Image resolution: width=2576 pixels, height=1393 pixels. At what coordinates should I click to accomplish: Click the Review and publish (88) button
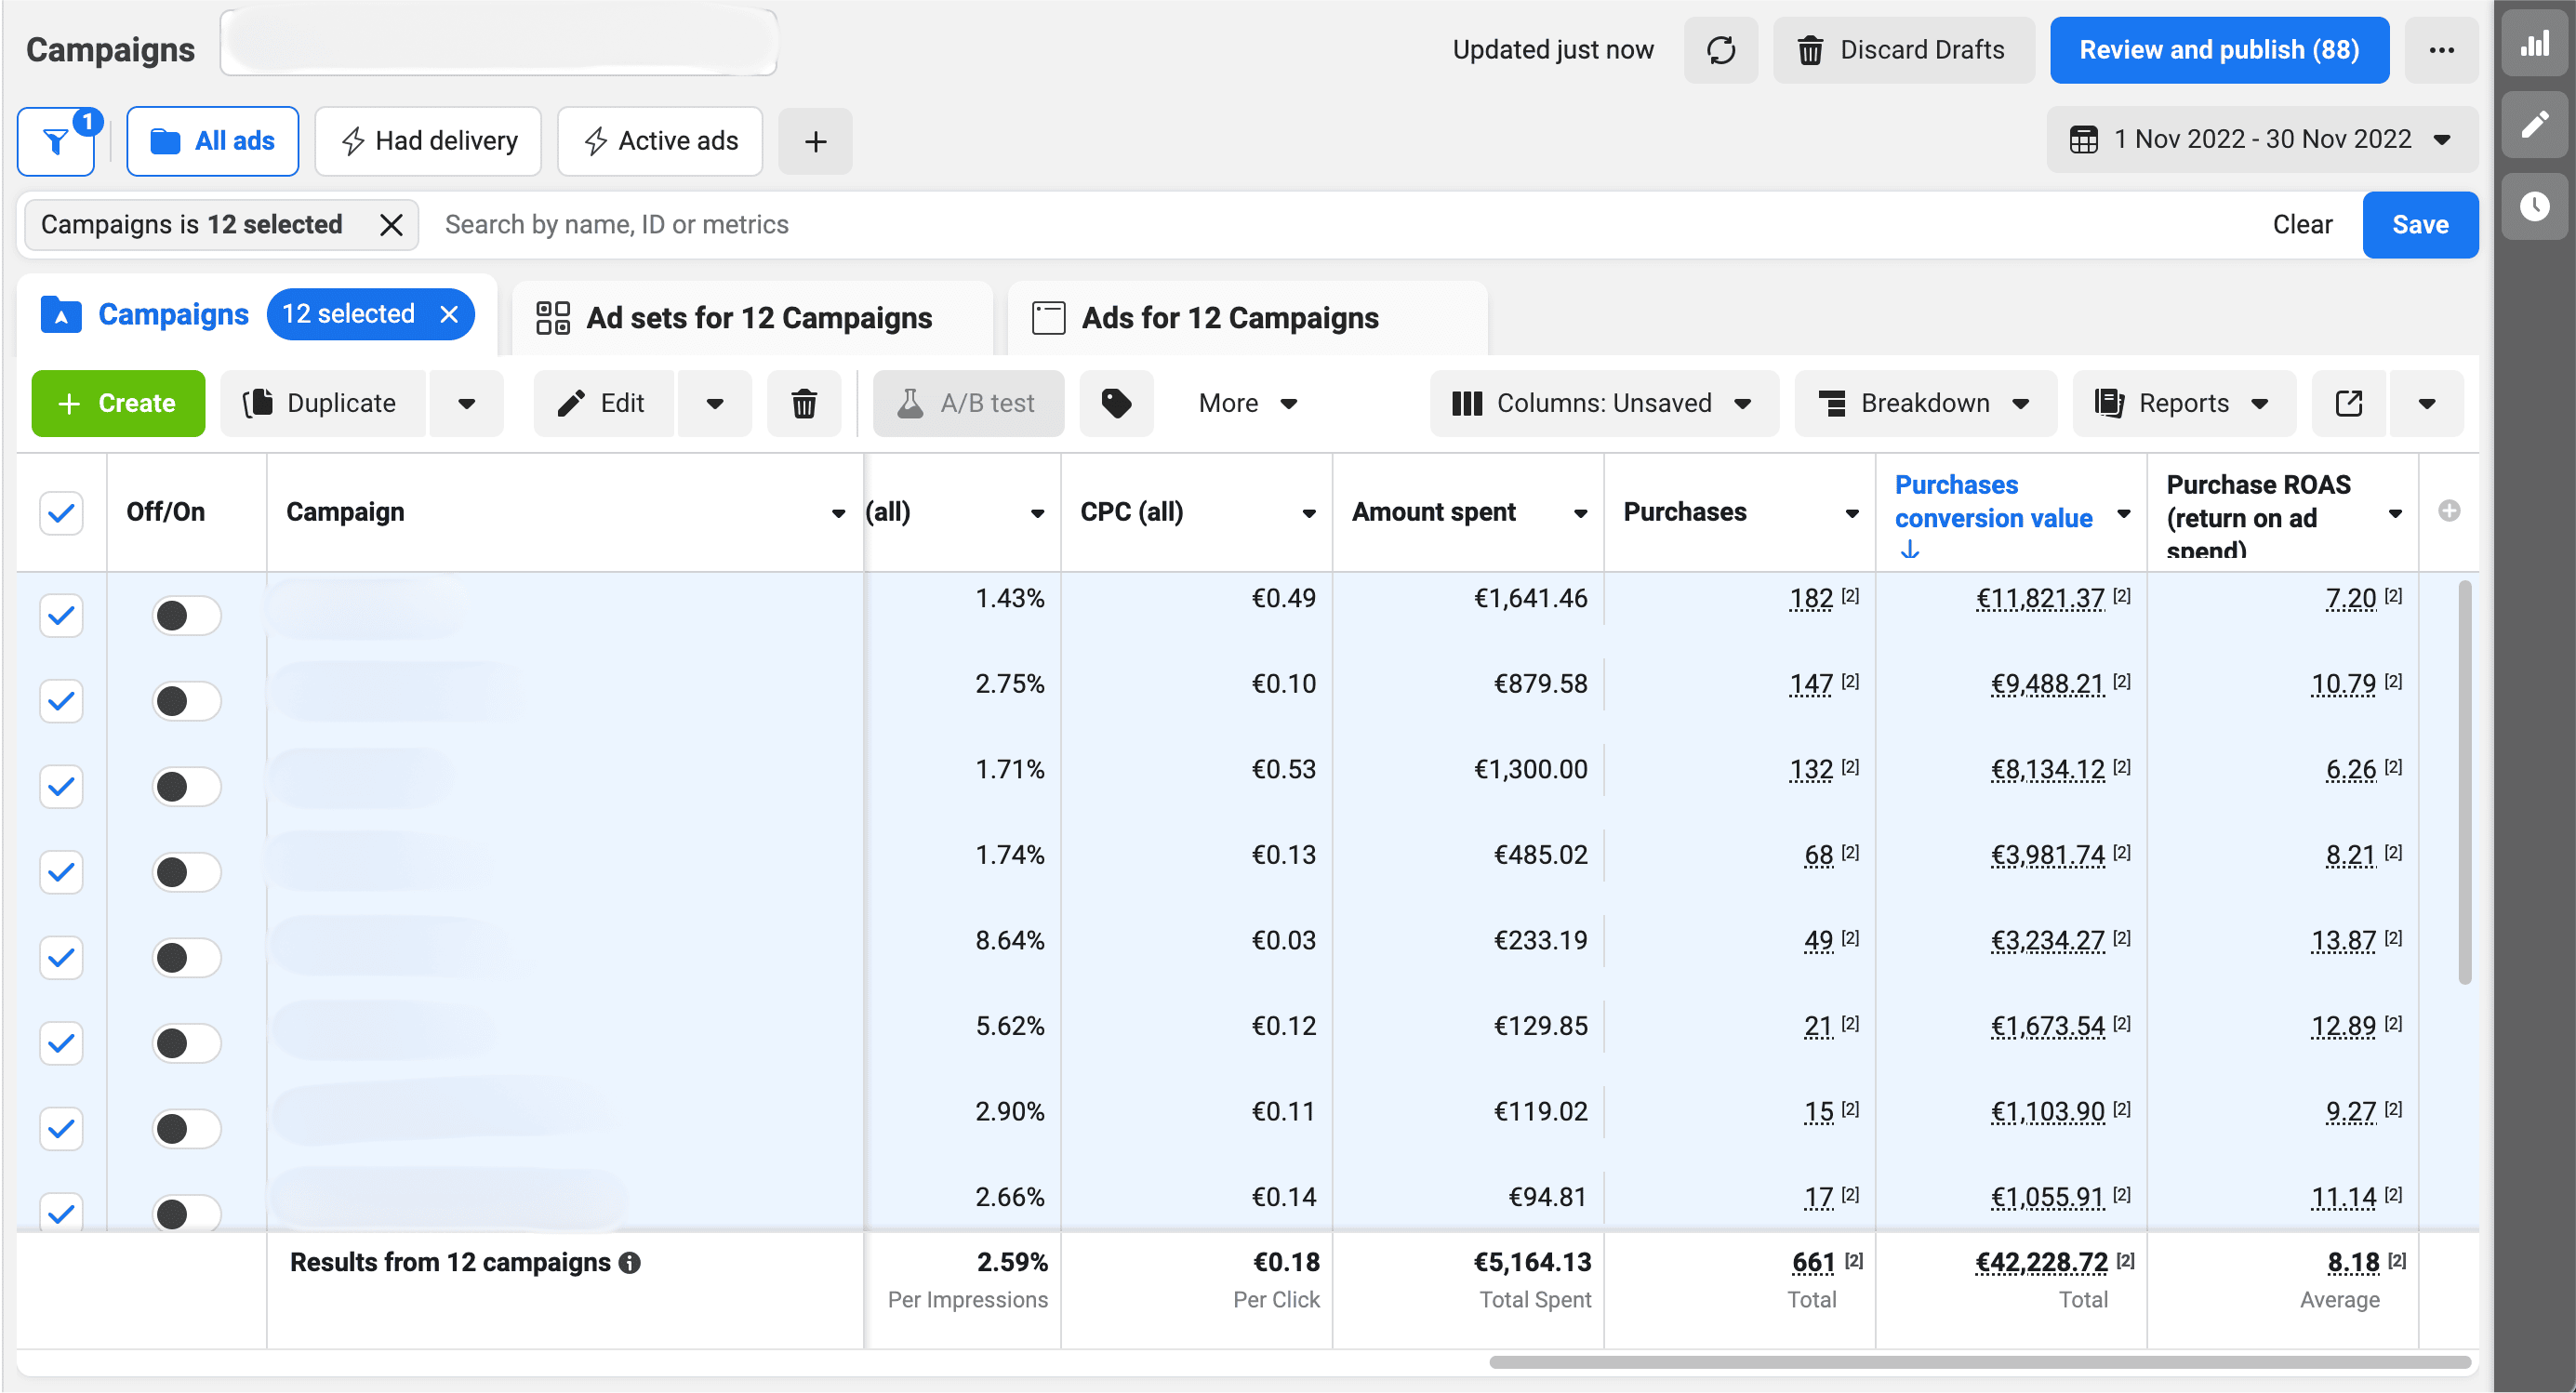(x=2218, y=50)
